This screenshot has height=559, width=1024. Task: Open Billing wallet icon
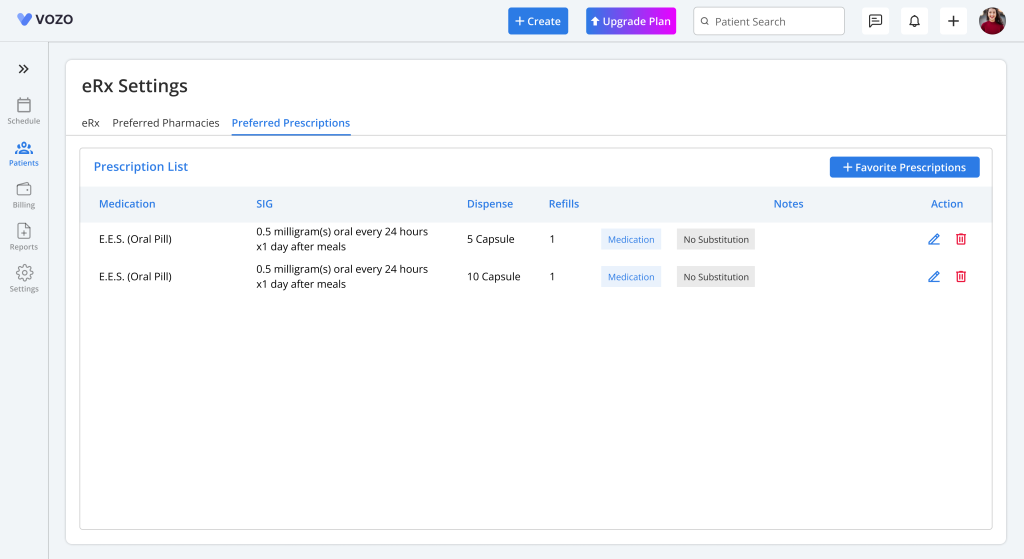tap(24, 189)
